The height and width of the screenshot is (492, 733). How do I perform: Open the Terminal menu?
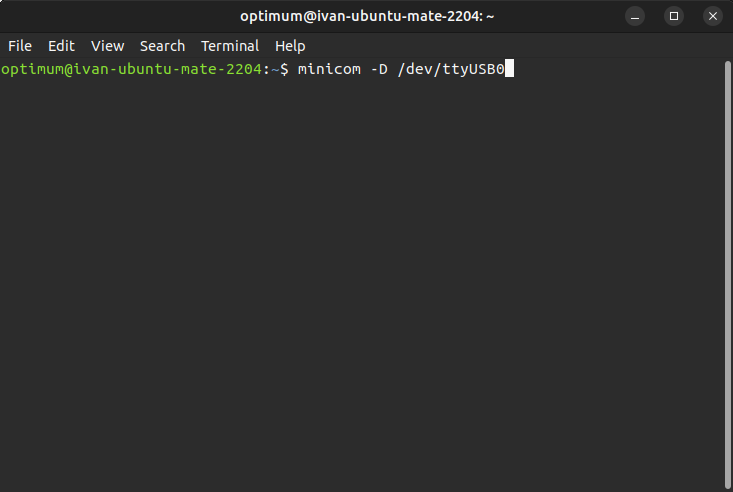230,46
